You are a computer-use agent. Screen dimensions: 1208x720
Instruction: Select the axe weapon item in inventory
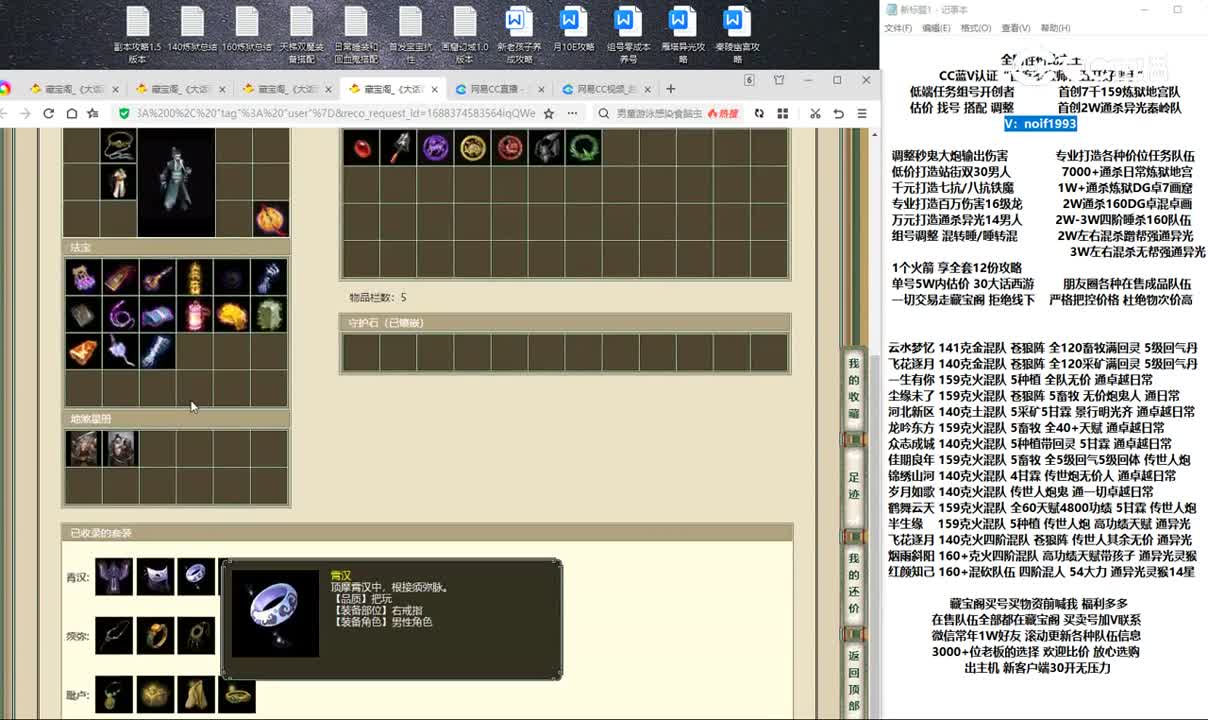pos(398,148)
